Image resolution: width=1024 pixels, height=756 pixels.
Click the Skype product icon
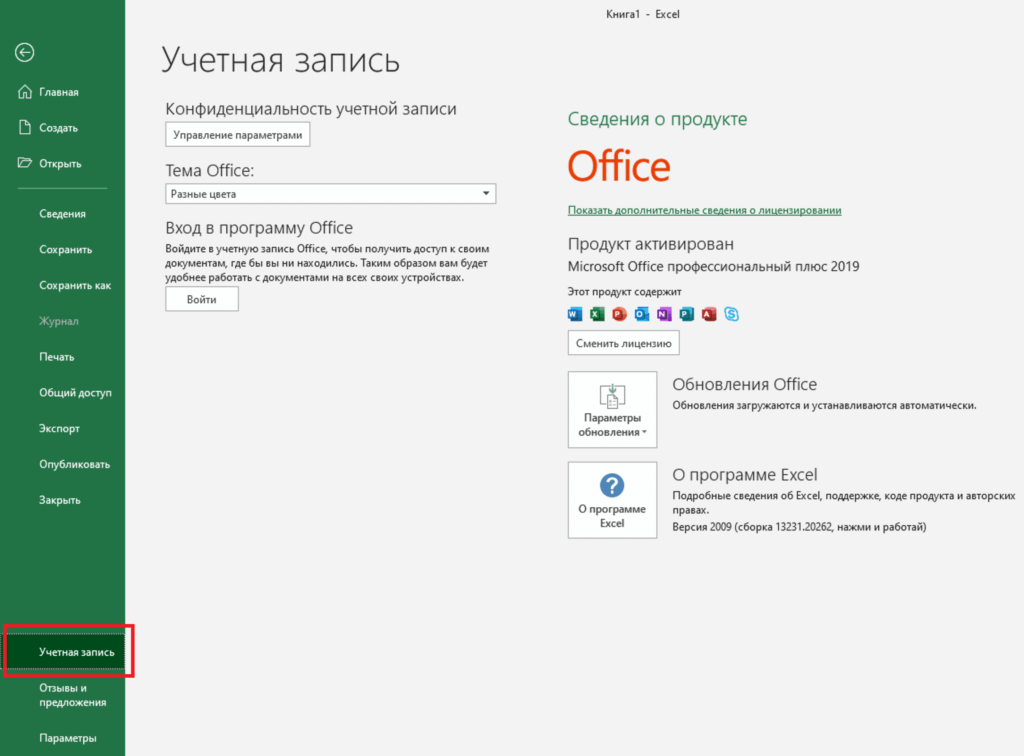731,314
